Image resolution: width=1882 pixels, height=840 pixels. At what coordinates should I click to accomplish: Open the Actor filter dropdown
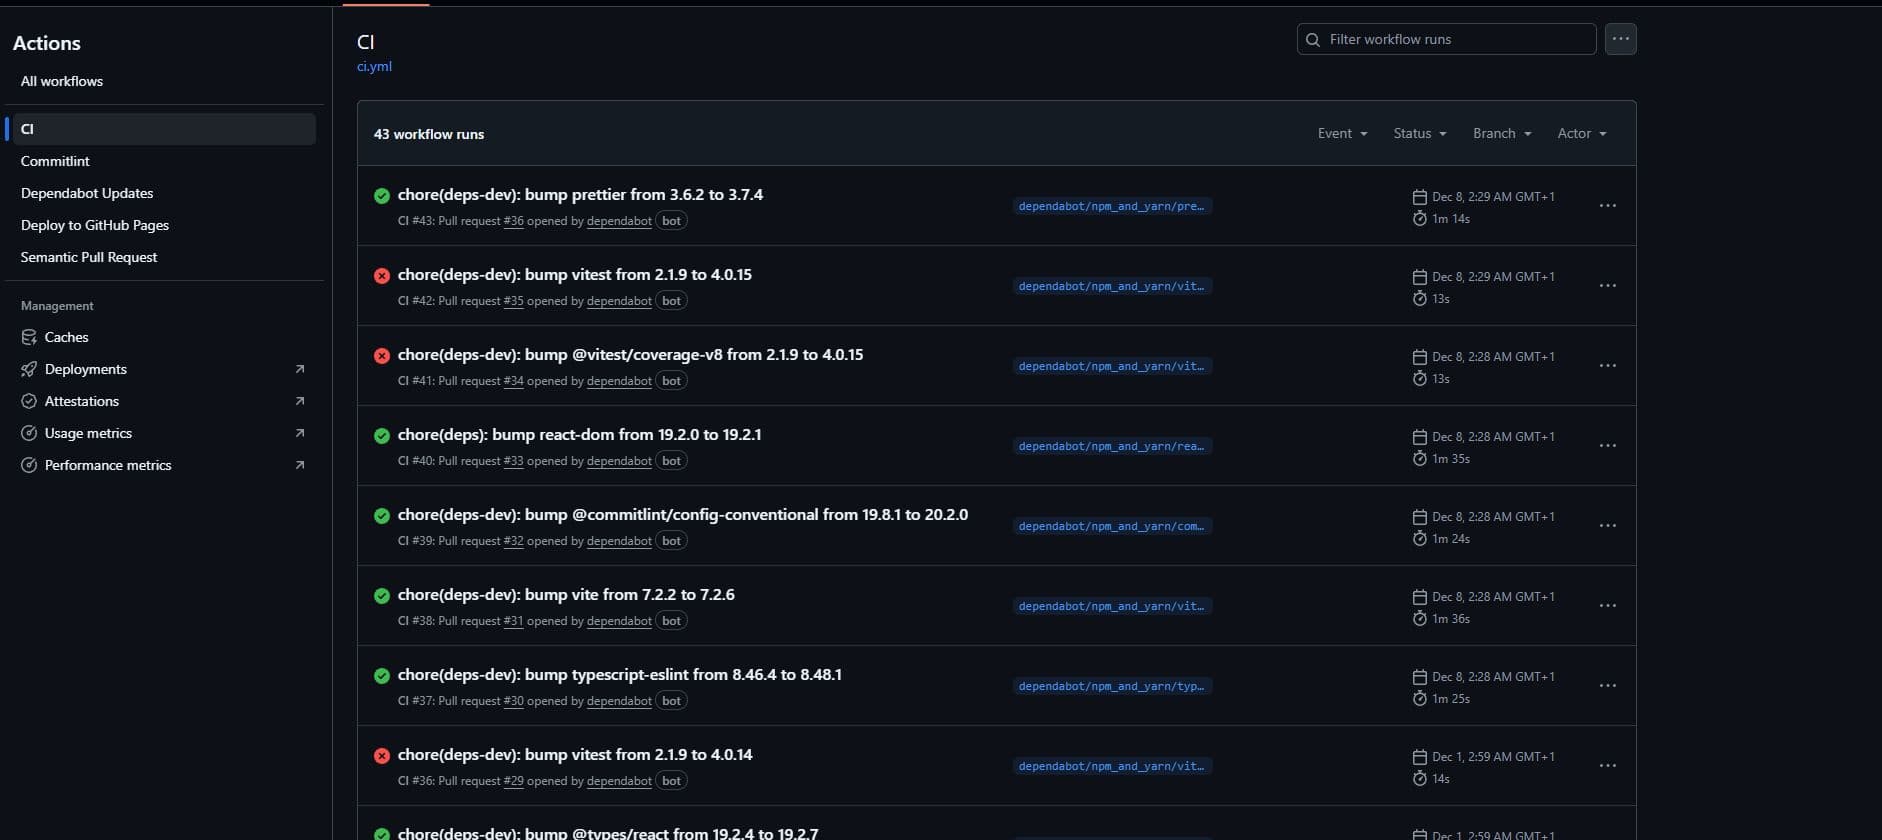coord(1582,133)
